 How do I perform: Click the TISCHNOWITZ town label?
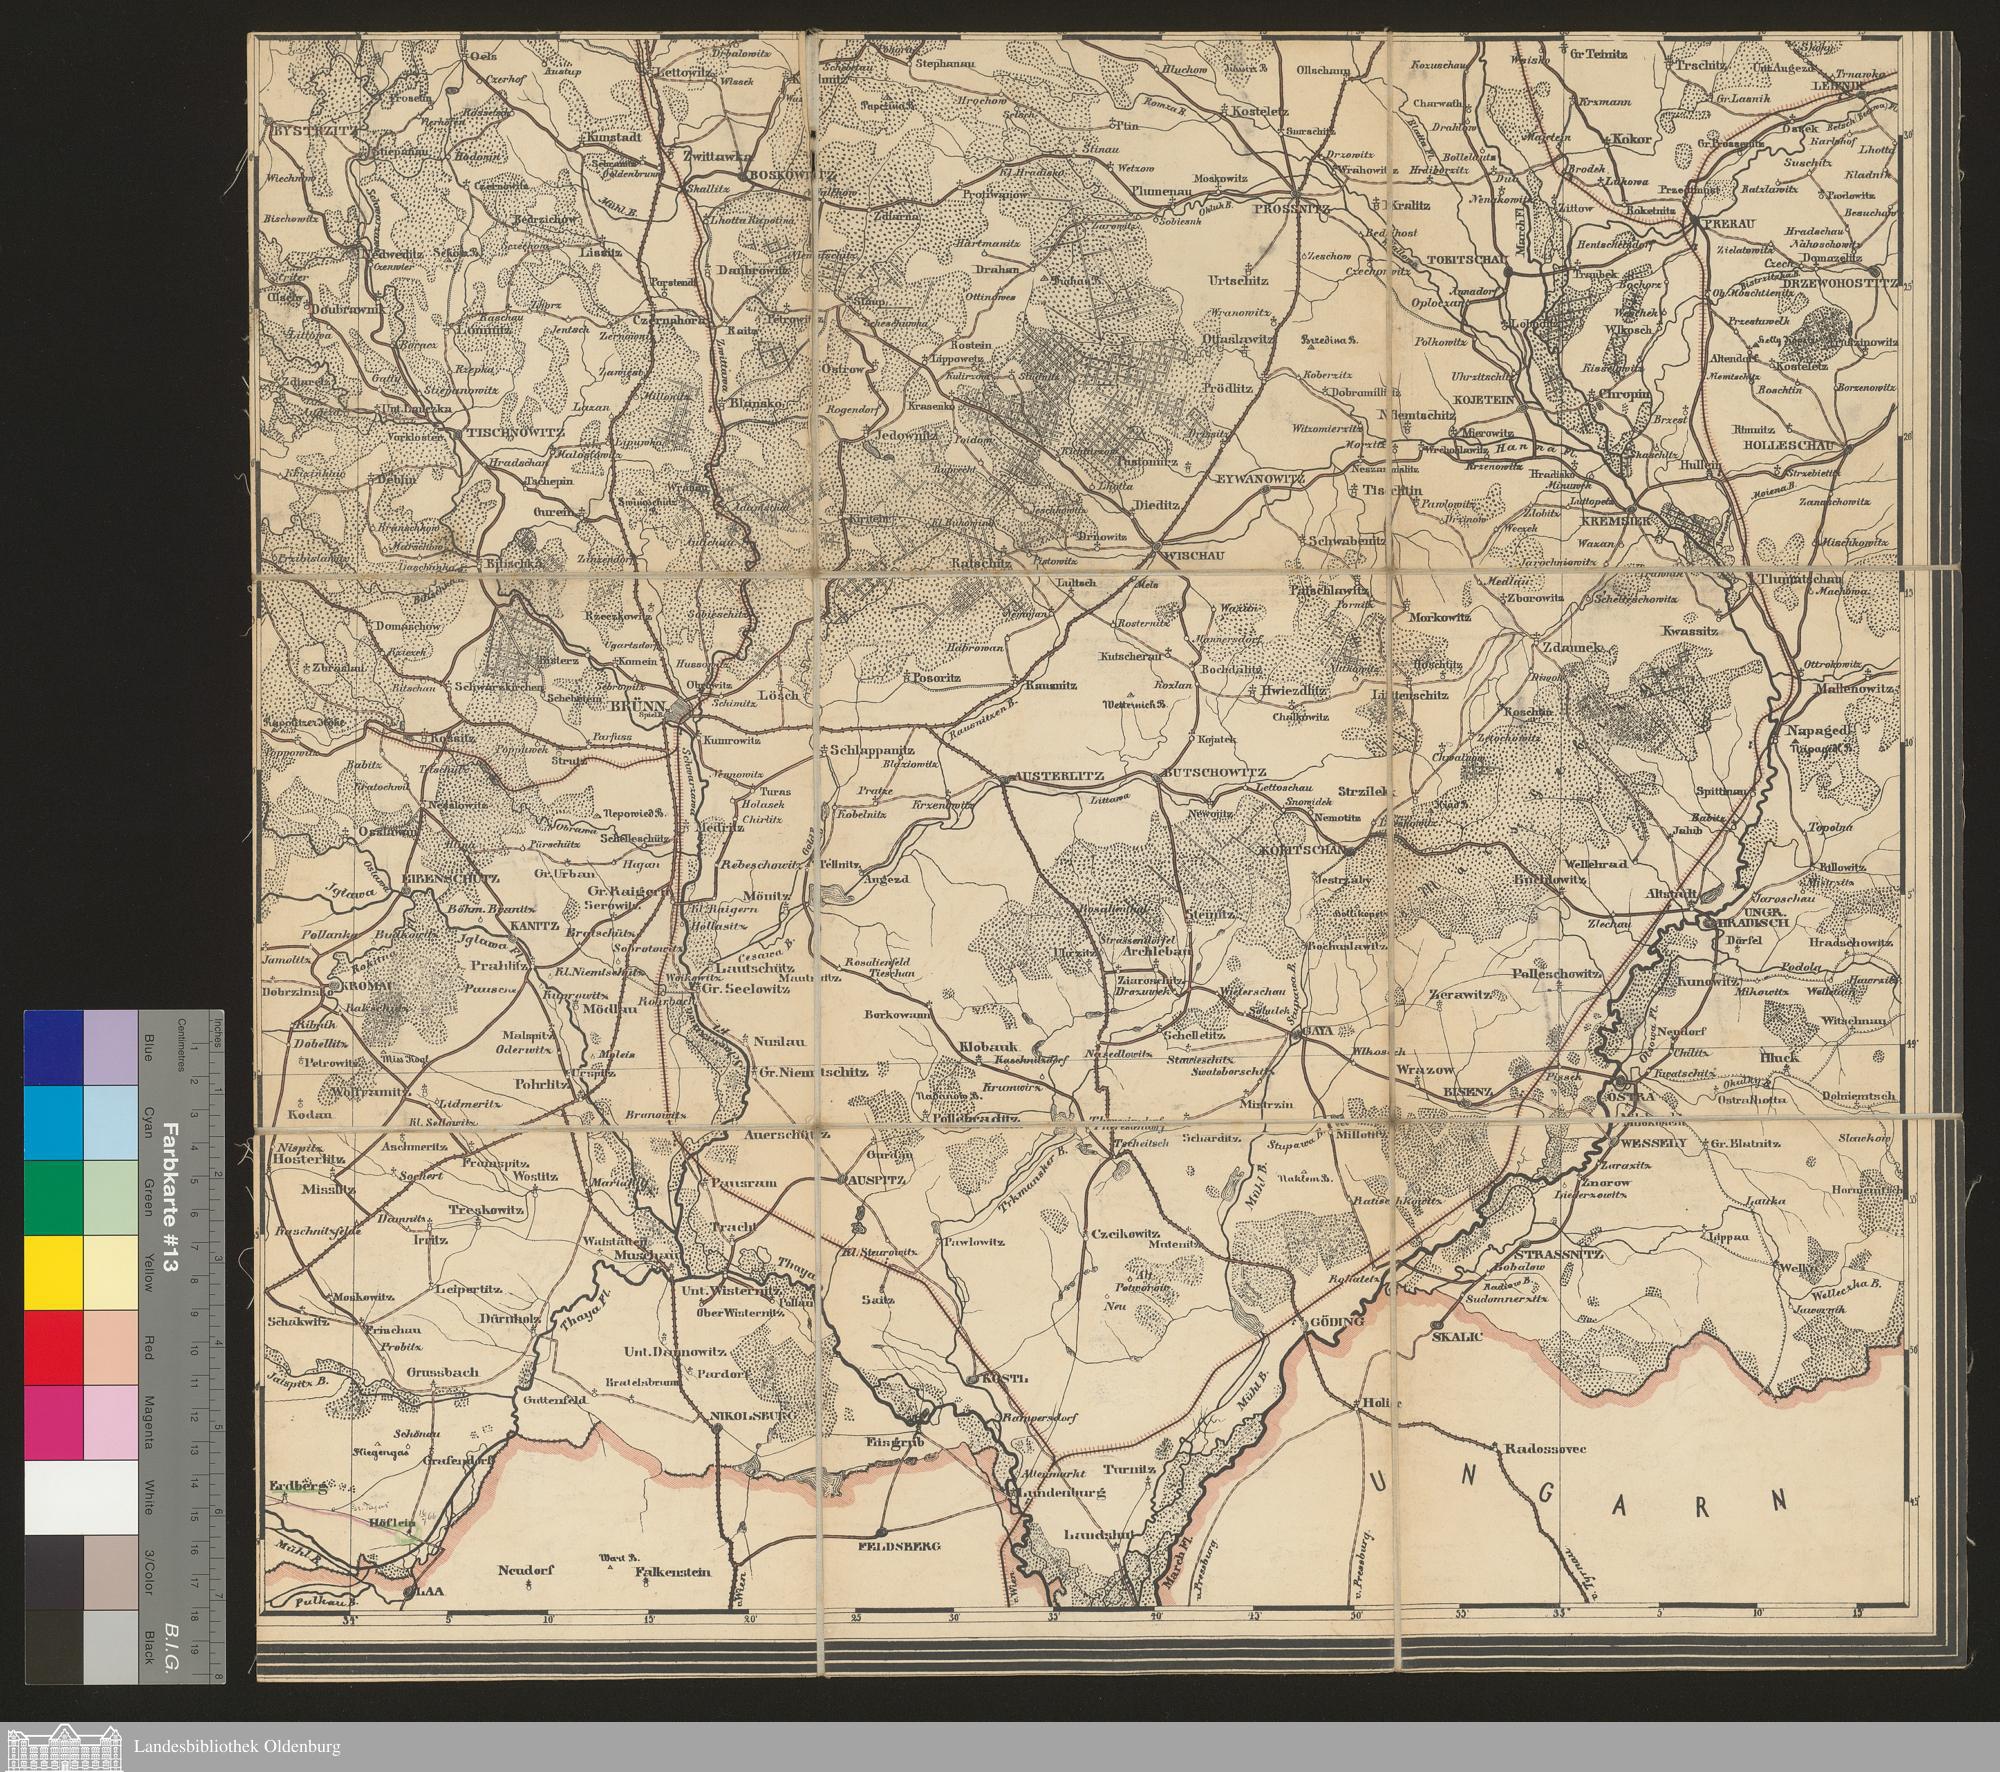(x=516, y=435)
